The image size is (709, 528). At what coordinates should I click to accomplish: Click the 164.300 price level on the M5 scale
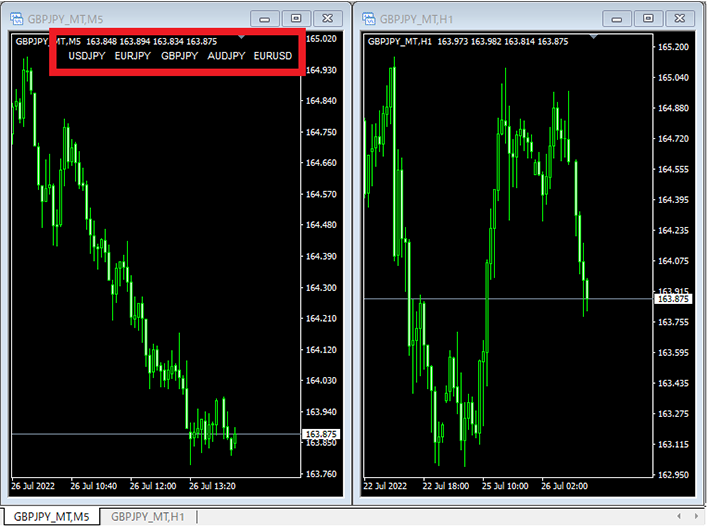click(x=321, y=288)
